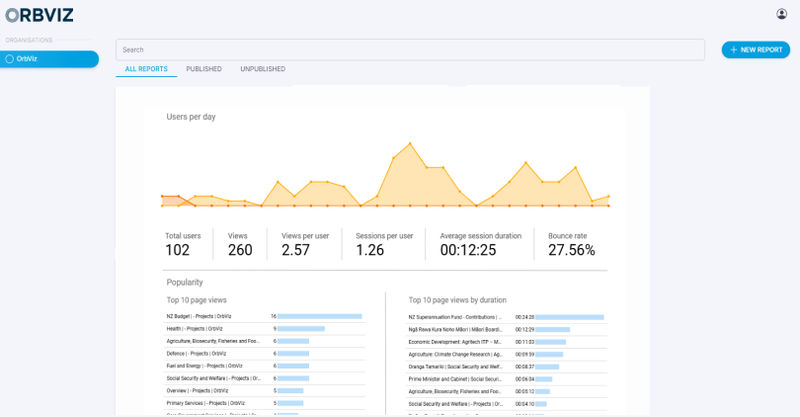
Task: Focus the Search reports field
Action: [x=410, y=50]
